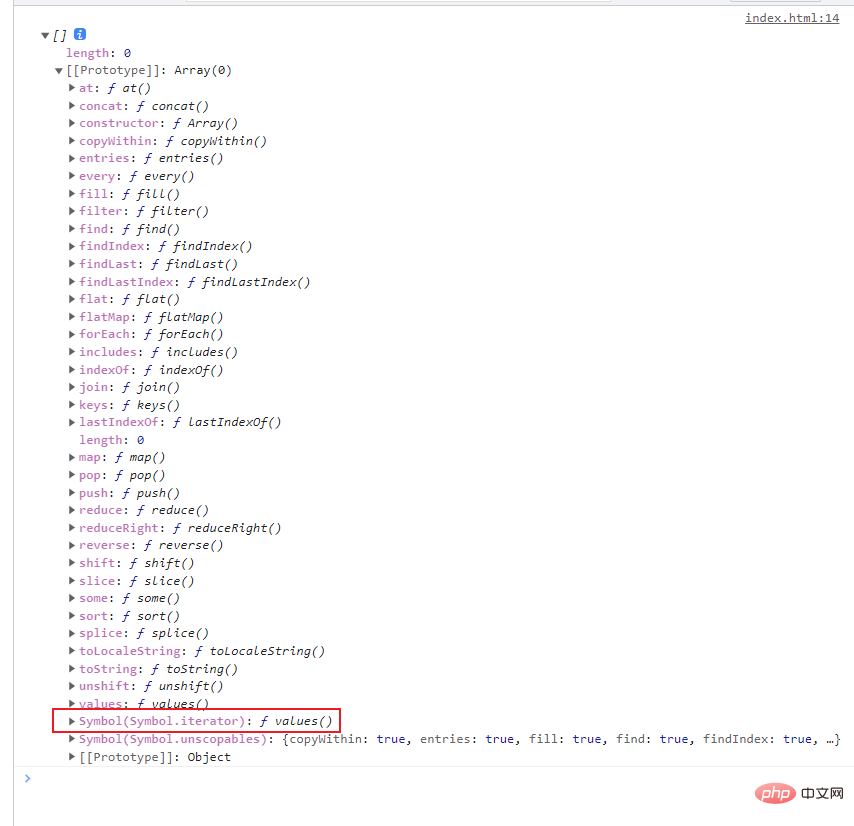854x826 pixels.
Task: Click the blue info icon beside the array
Action: [x=80, y=35]
